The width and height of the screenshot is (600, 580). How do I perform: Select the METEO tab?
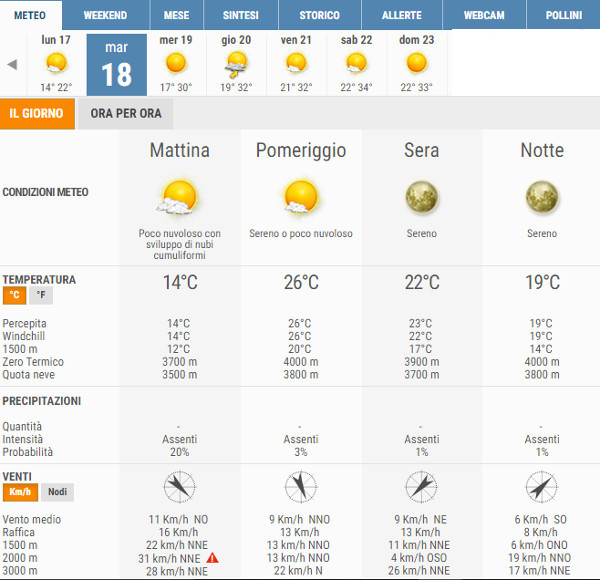click(30, 15)
